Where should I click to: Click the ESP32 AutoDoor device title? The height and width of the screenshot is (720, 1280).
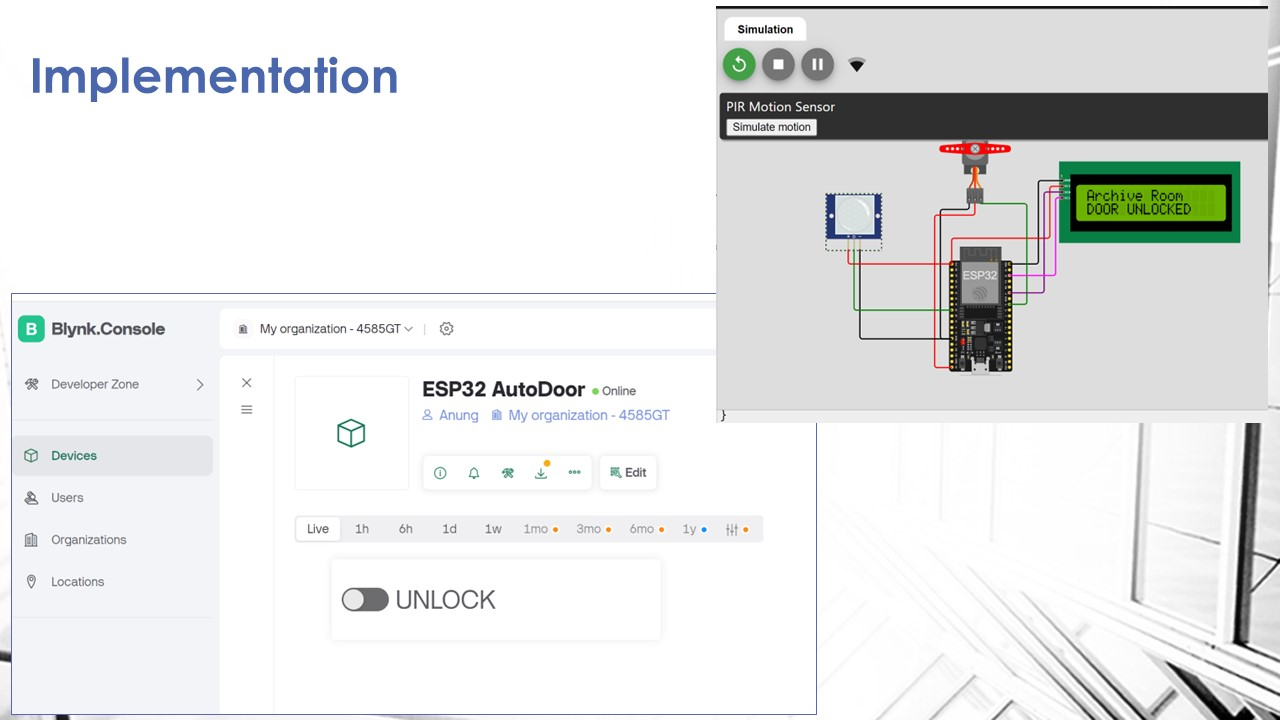tap(504, 389)
